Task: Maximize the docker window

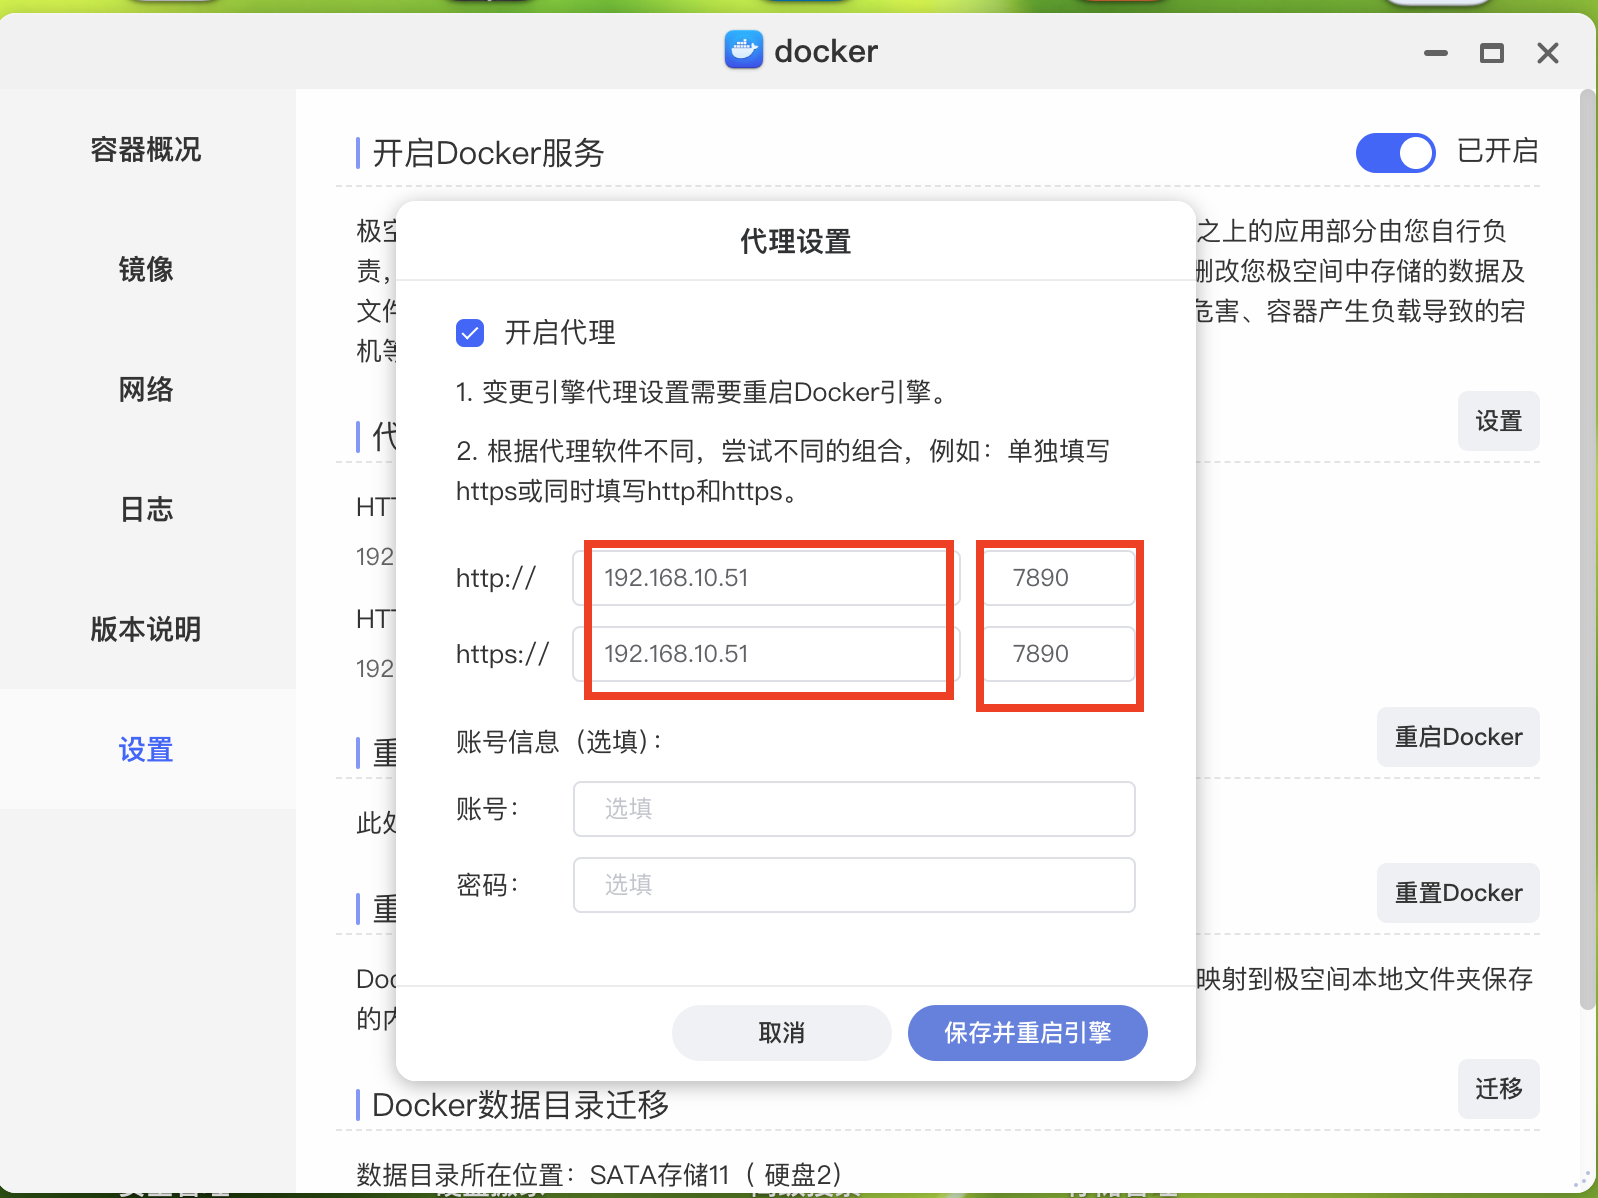Action: [1491, 53]
